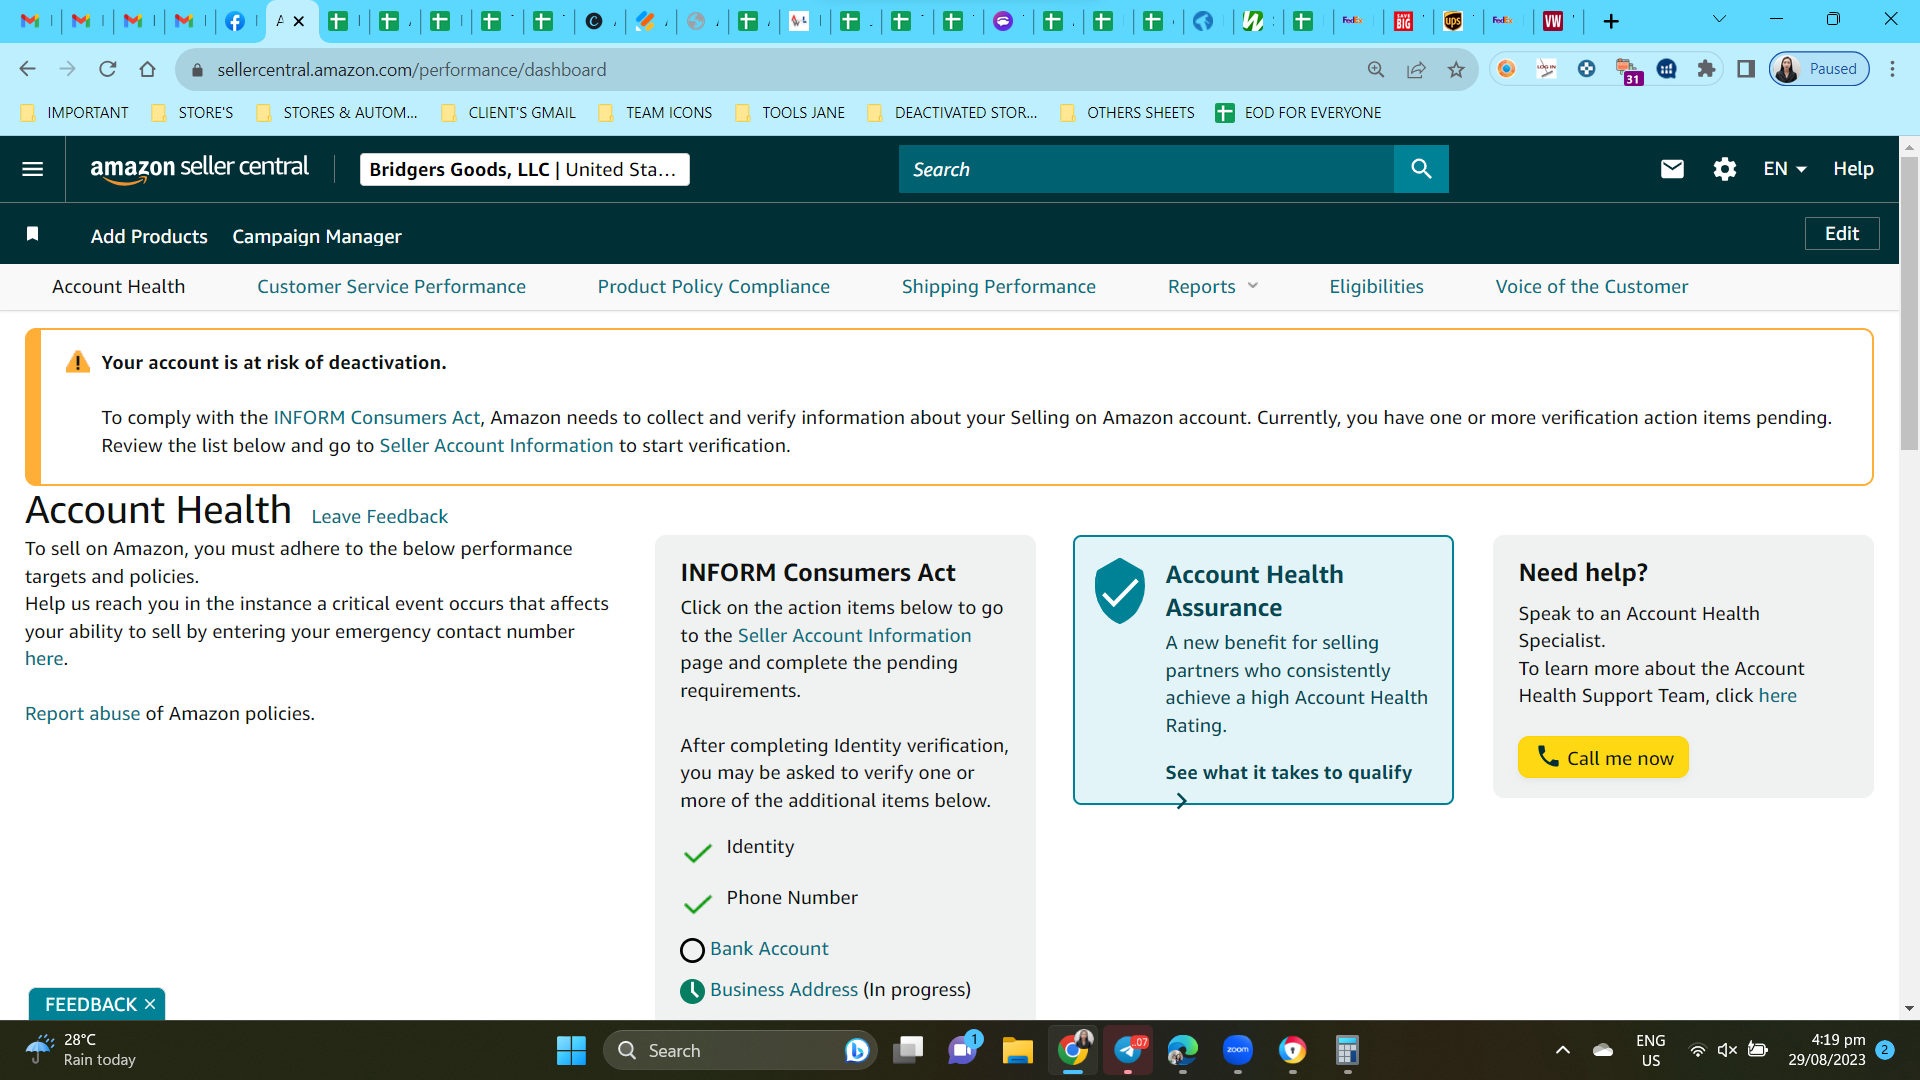Click Add Products in the bookmark bar
Screen dimensions: 1920x1080
149,236
